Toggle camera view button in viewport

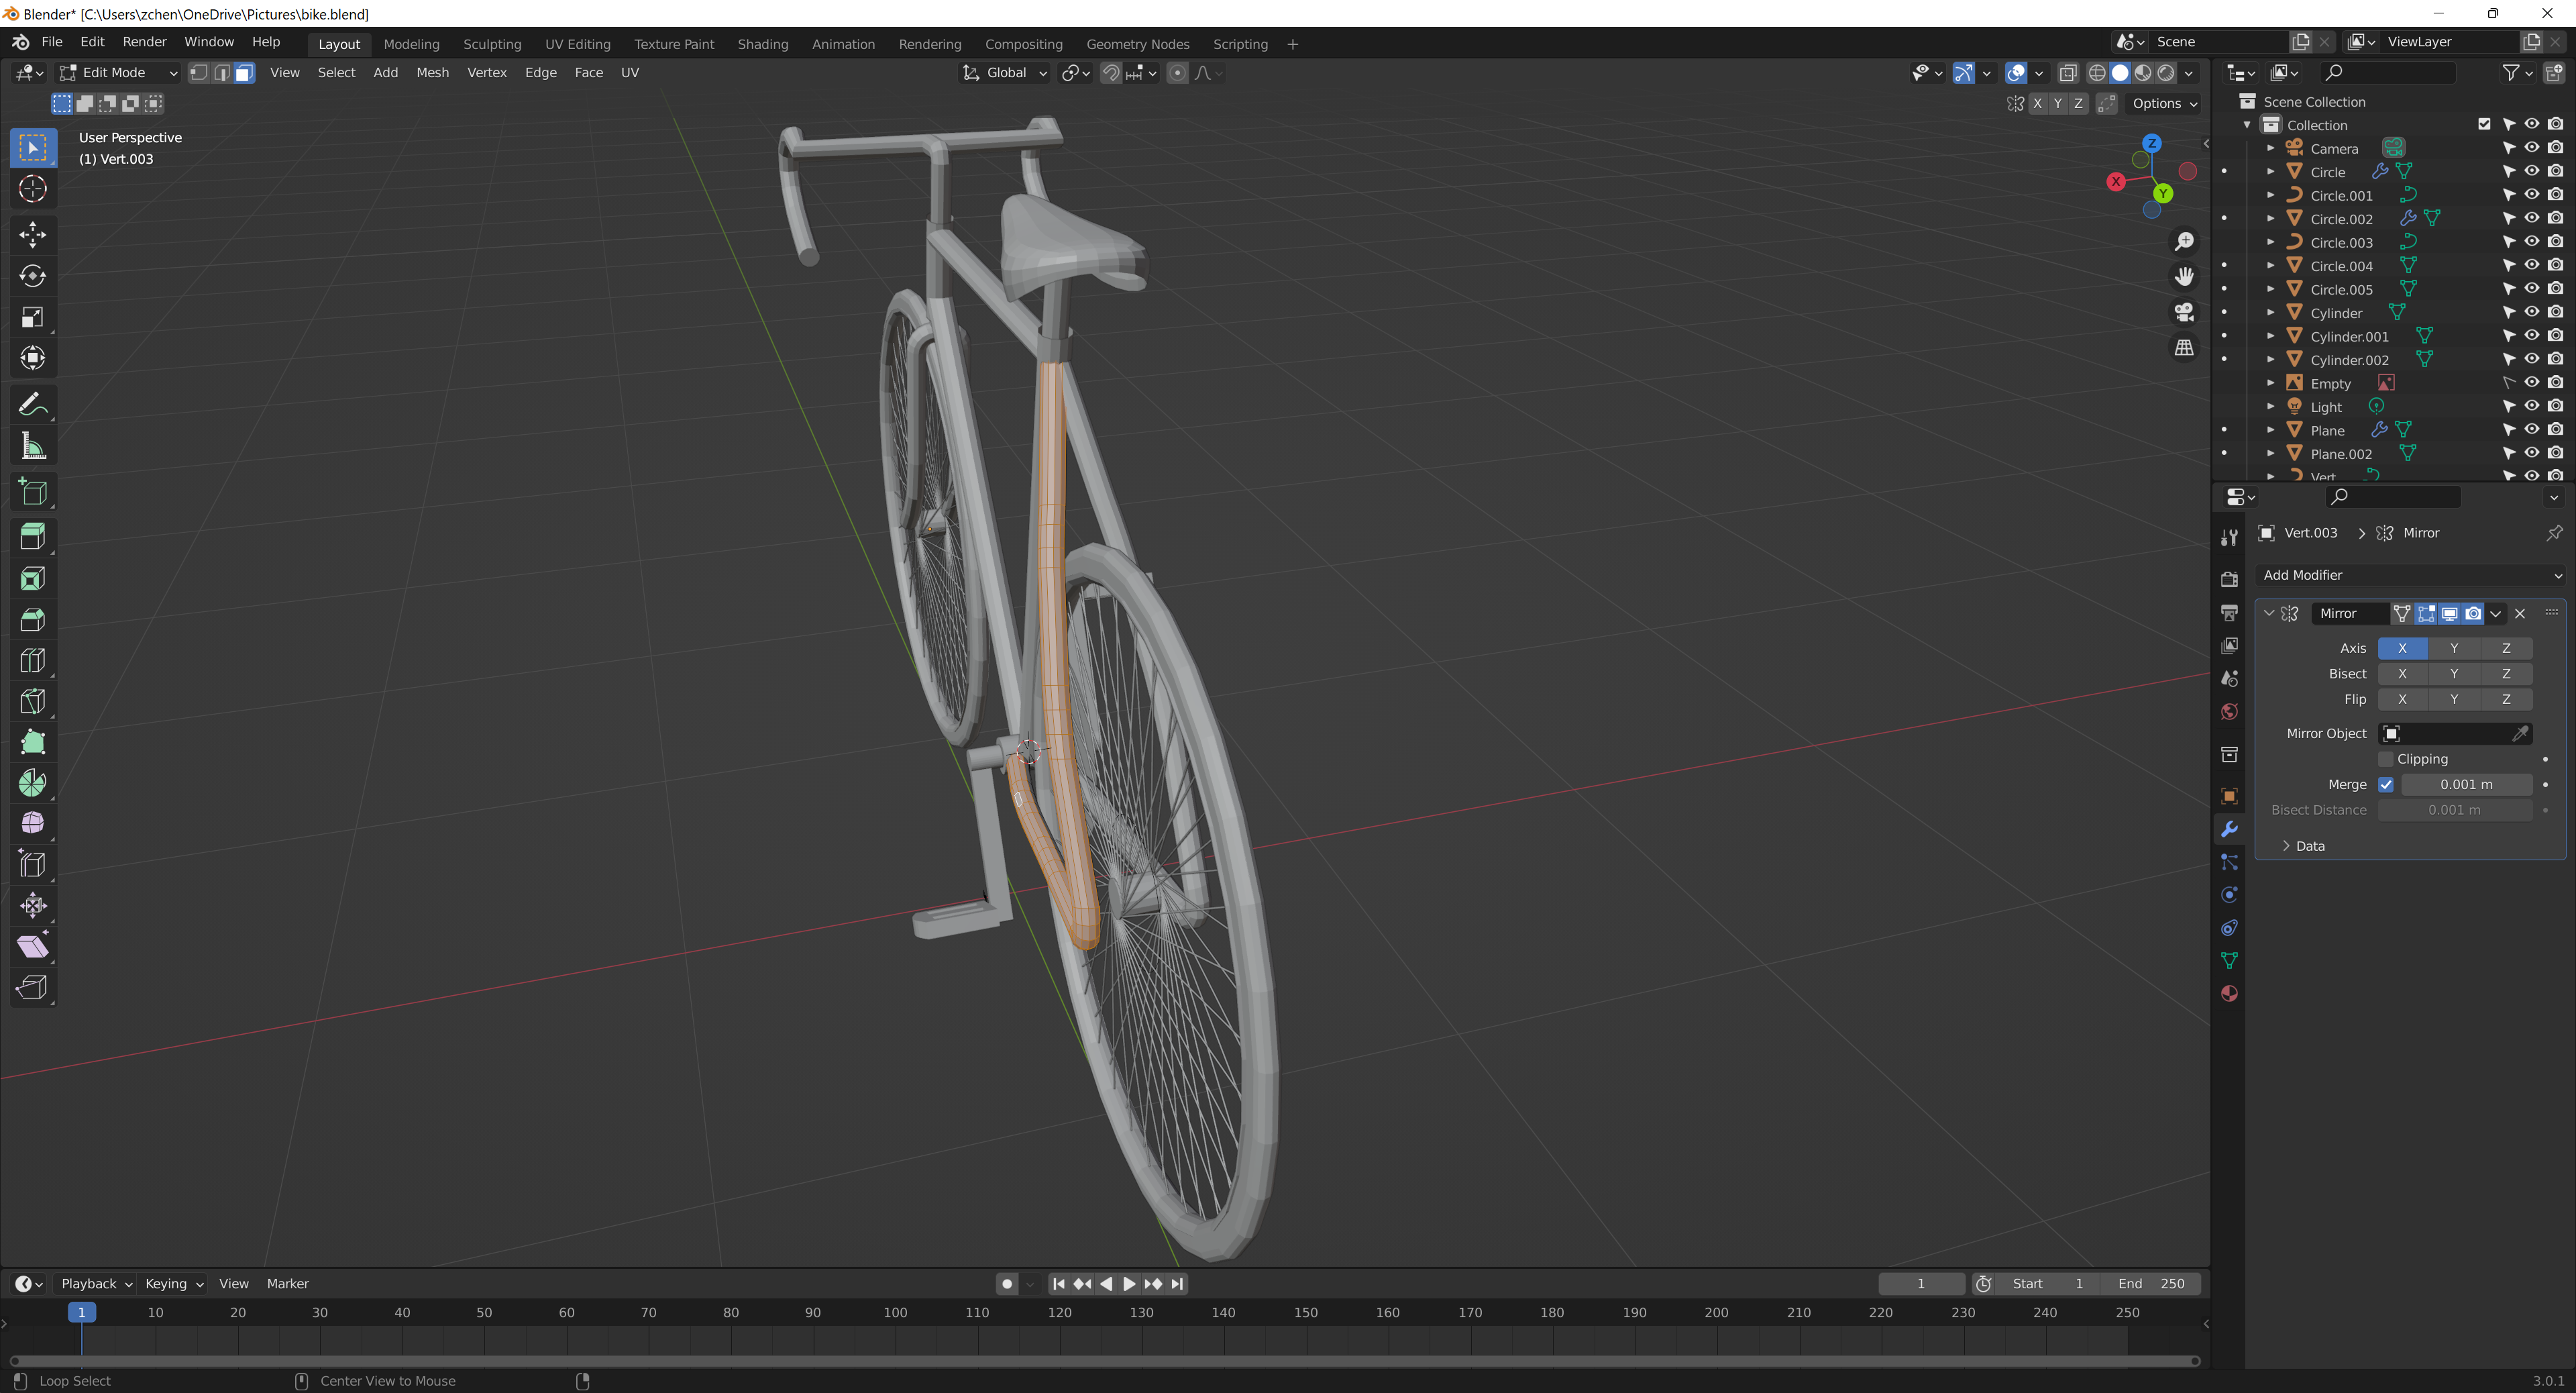(2184, 312)
